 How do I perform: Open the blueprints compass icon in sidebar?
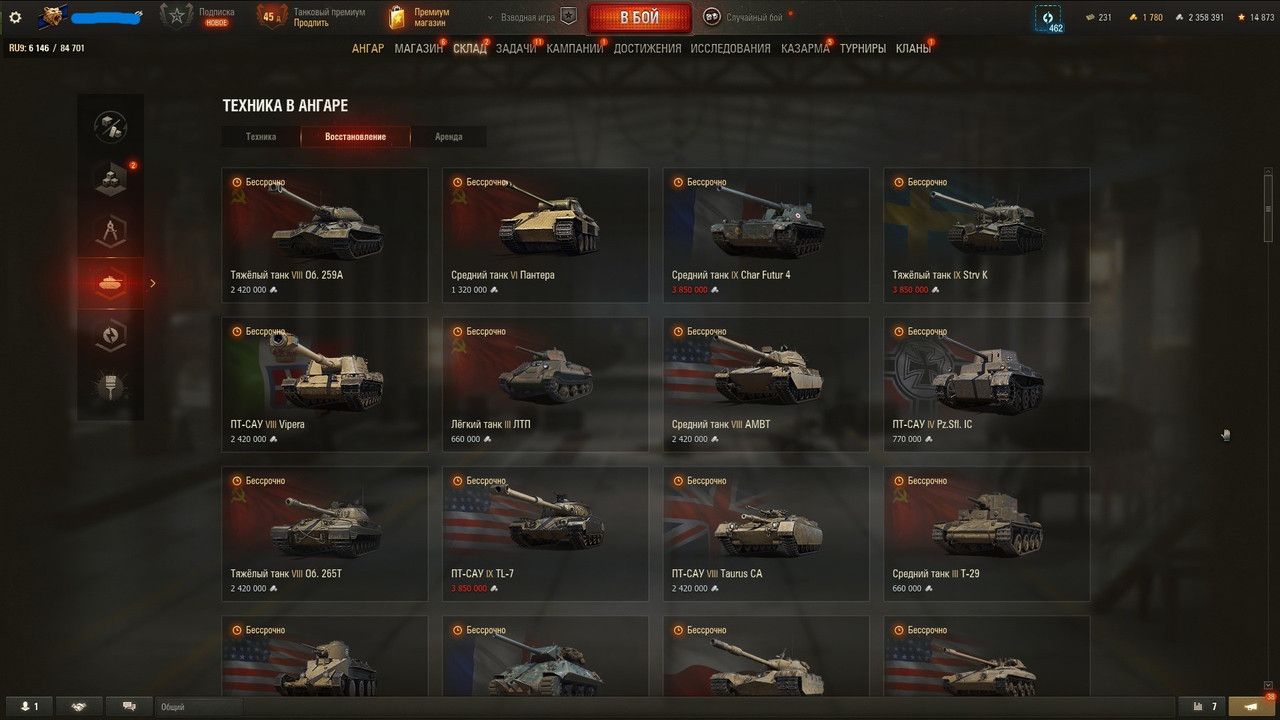click(111, 232)
